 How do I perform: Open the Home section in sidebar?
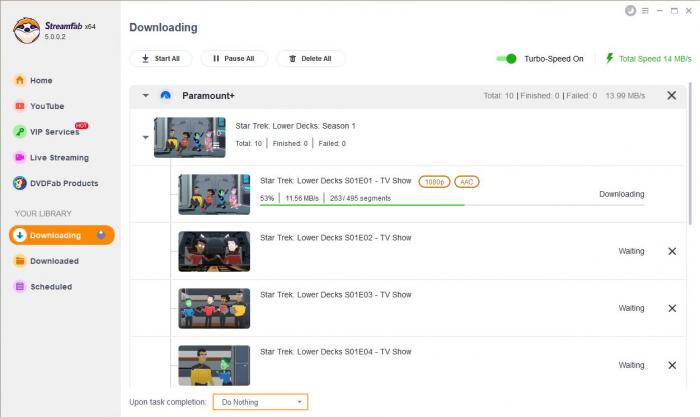click(40, 80)
